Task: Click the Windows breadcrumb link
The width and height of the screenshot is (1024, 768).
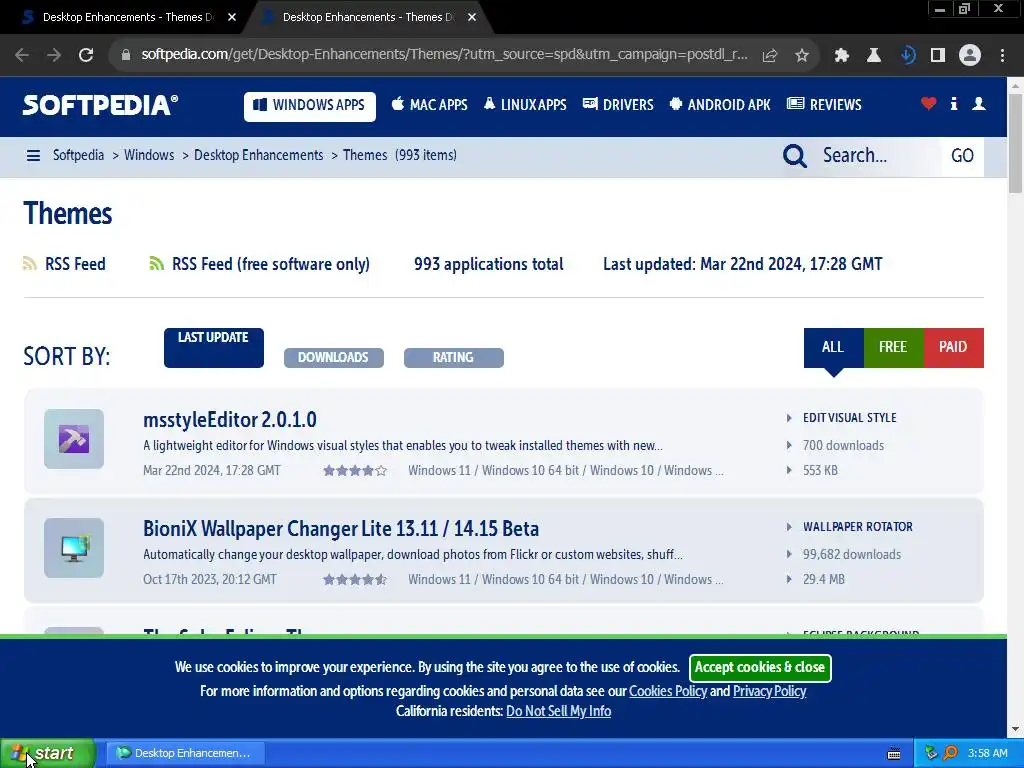Action: click(x=149, y=155)
